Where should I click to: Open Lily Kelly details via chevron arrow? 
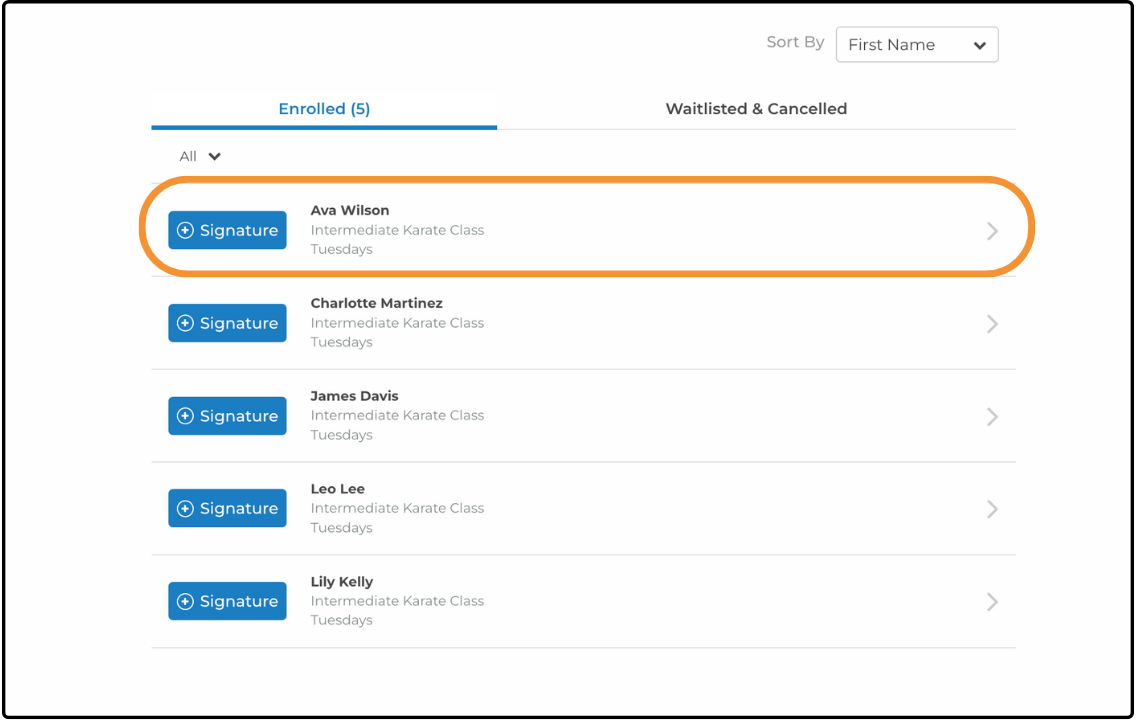pos(993,602)
